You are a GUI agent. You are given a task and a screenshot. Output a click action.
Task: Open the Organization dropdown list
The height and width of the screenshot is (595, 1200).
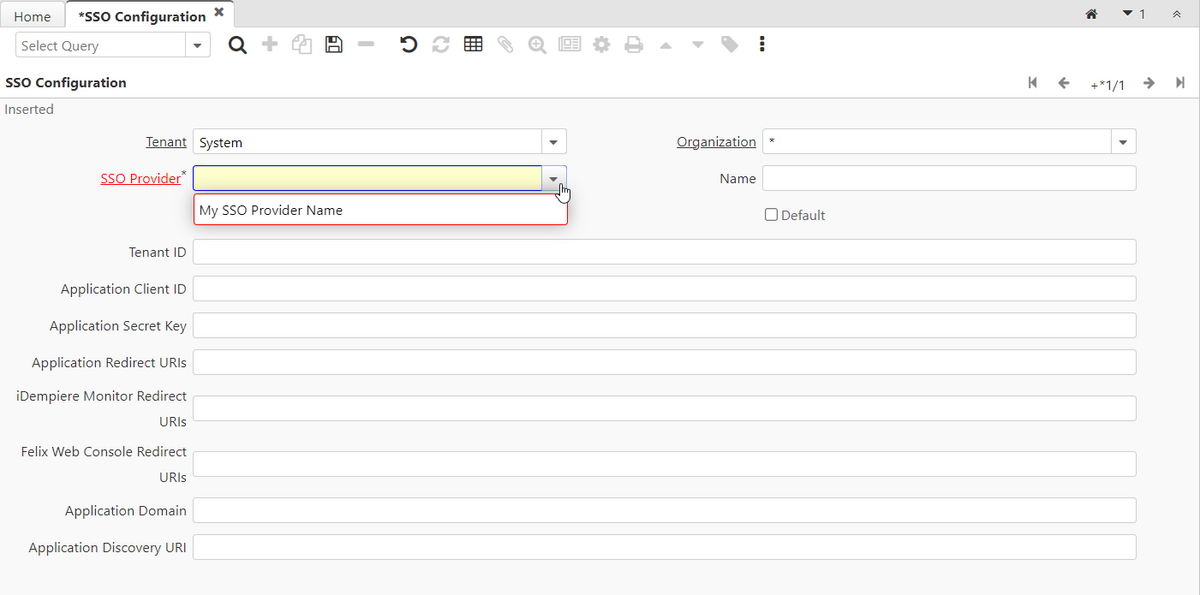[1124, 142]
